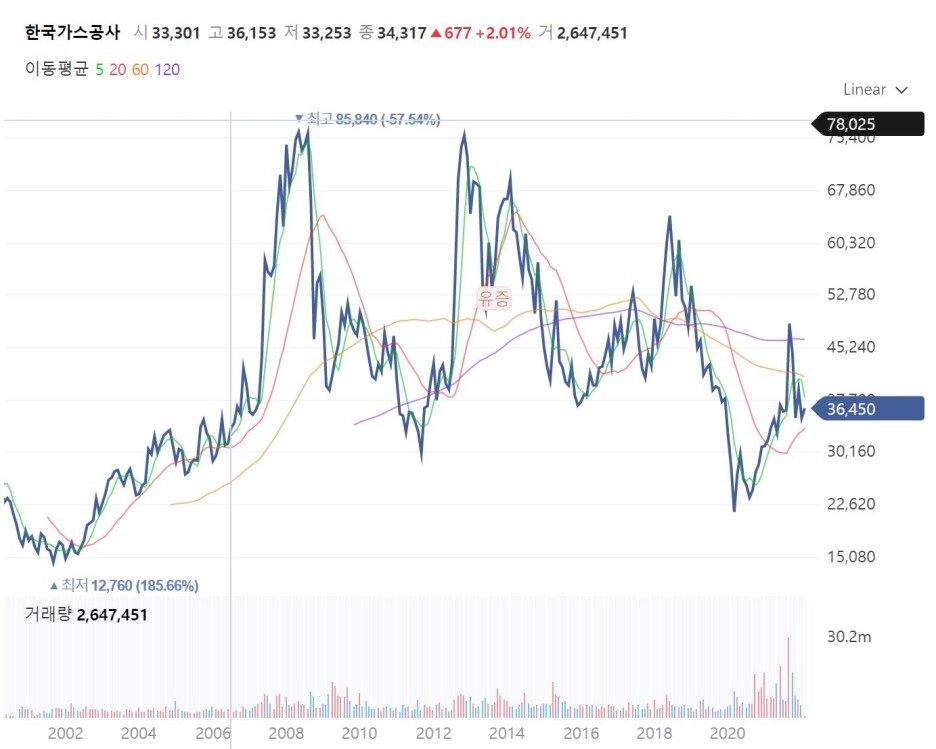This screenshot has width=936, height=749.
Task: Click the change percentage +2.01%
Action: point(503,33)
